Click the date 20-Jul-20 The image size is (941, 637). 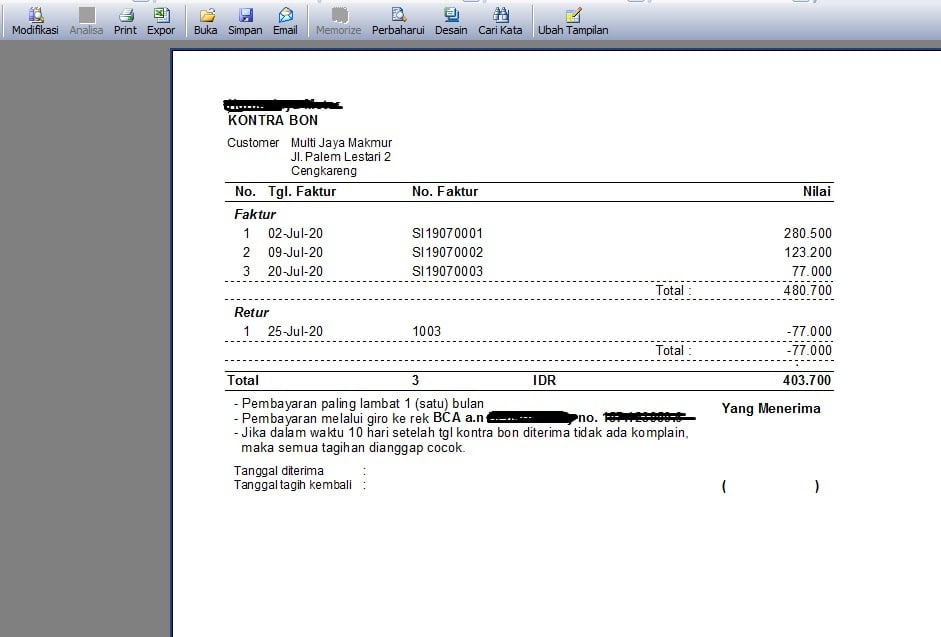pyautogui.click(x=295, y=271)
